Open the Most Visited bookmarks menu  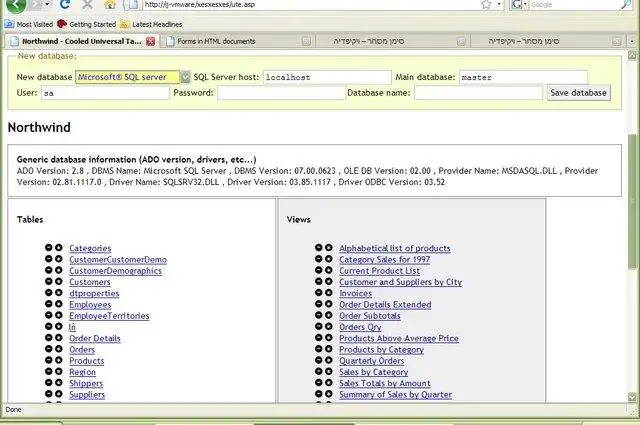[x=29, y=24]
